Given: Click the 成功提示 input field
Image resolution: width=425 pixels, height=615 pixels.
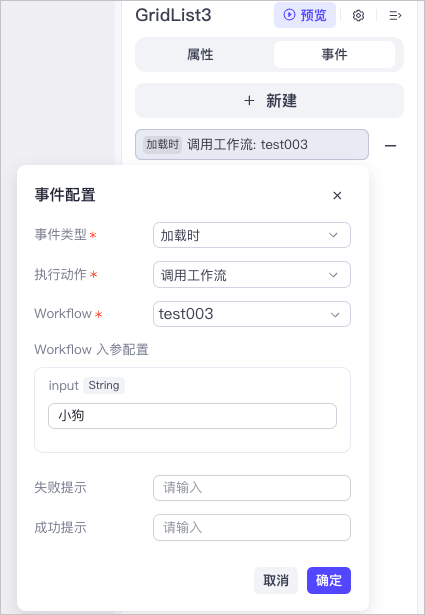Looking at the screenshot, I should tap(252, 528).
